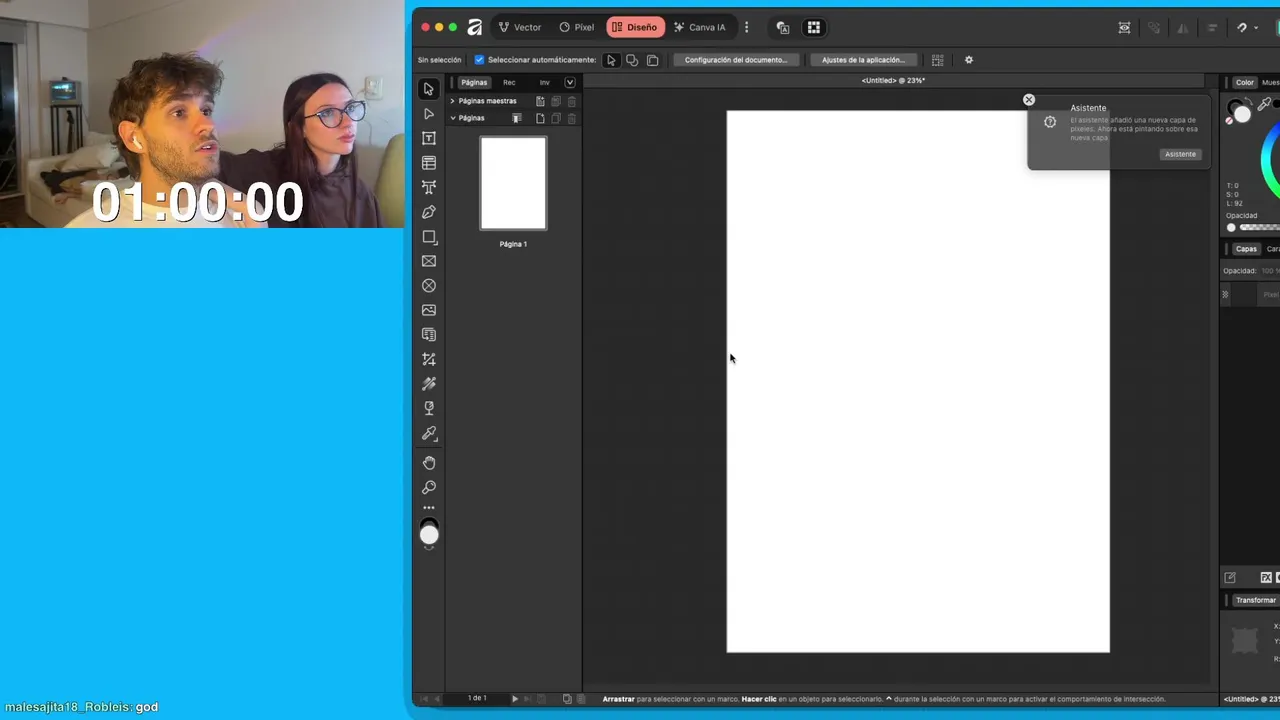Open the studio grid icon in top bar

click(x=814, y=27)
